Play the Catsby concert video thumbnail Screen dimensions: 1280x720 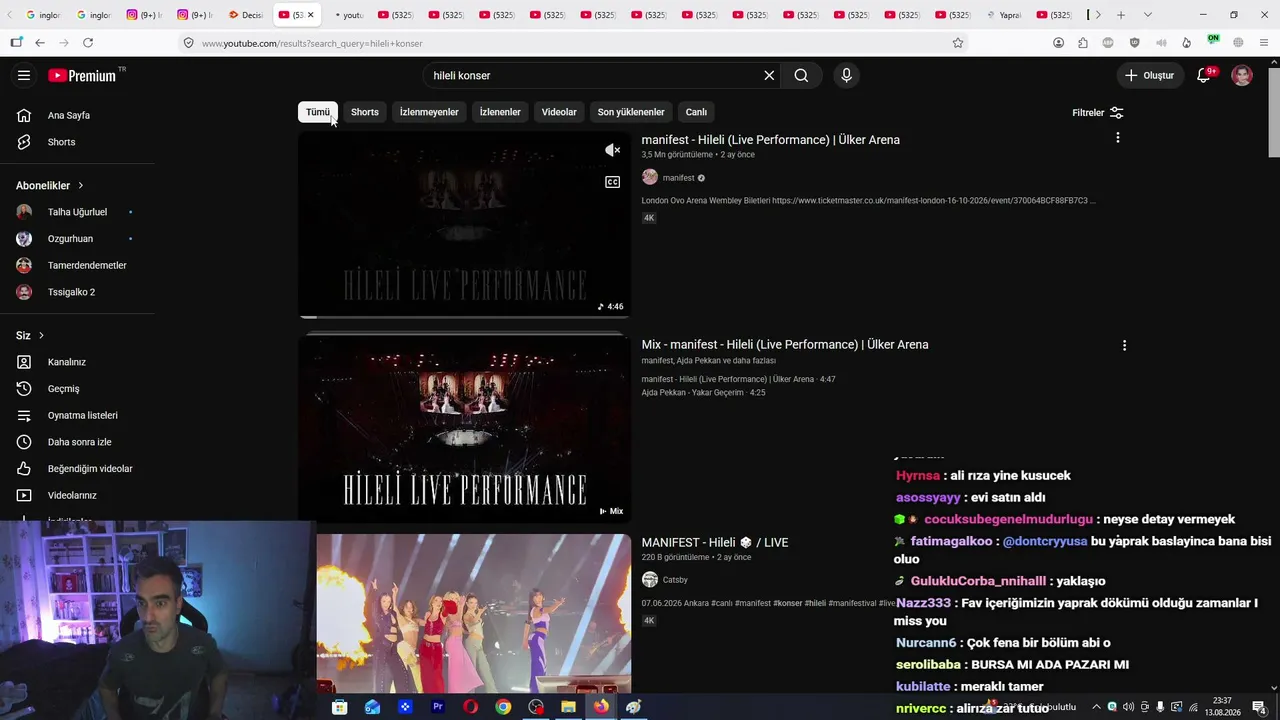474,613
